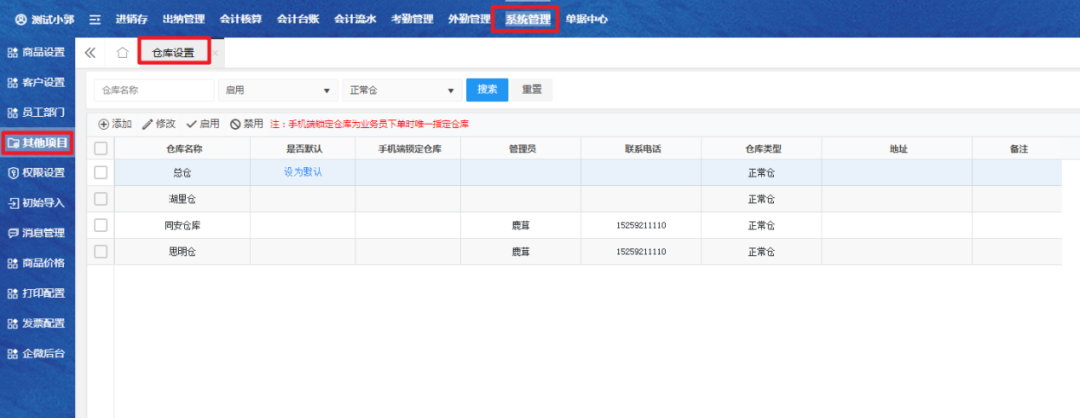Click the 禁用 prohibit icon
The width and height of the screenshot is (1080, 418).
tap(235, 124)
